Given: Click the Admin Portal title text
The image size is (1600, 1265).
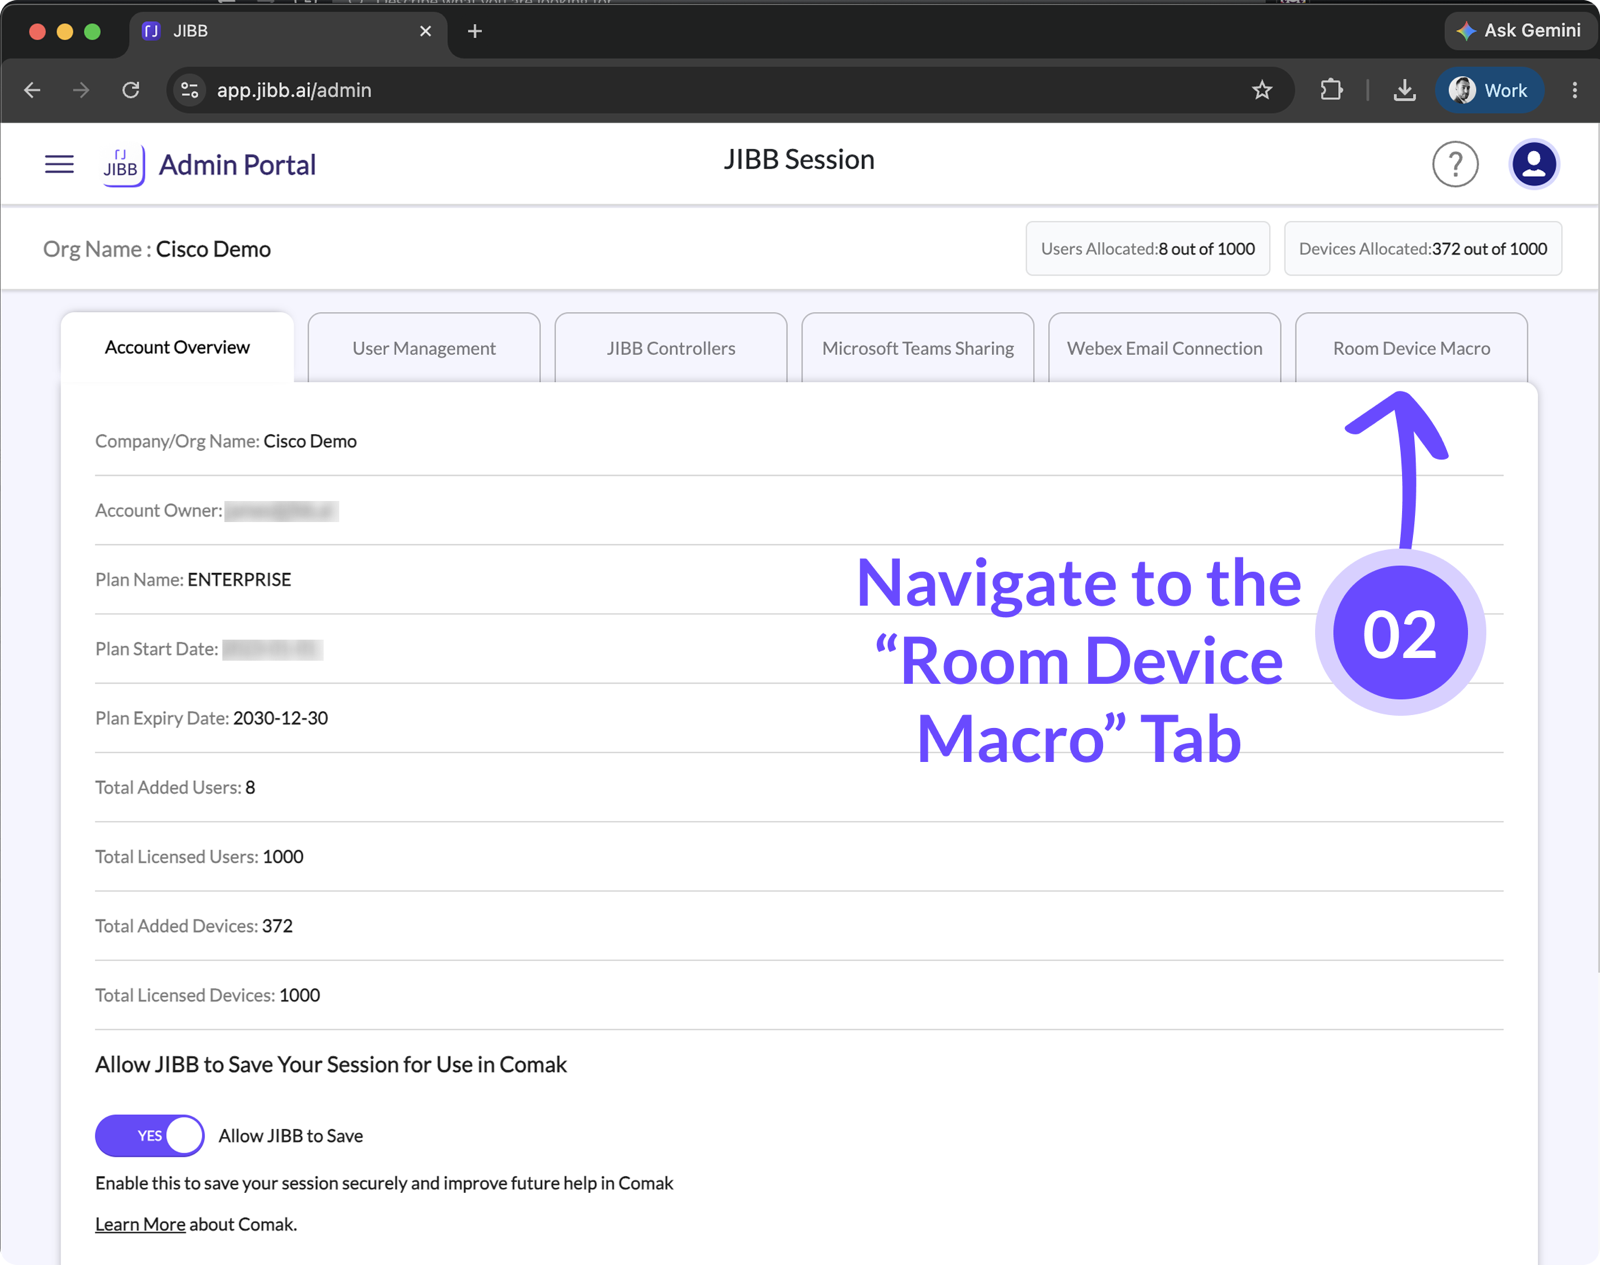Looking at the screenshot, I should (x=237, y=165).
